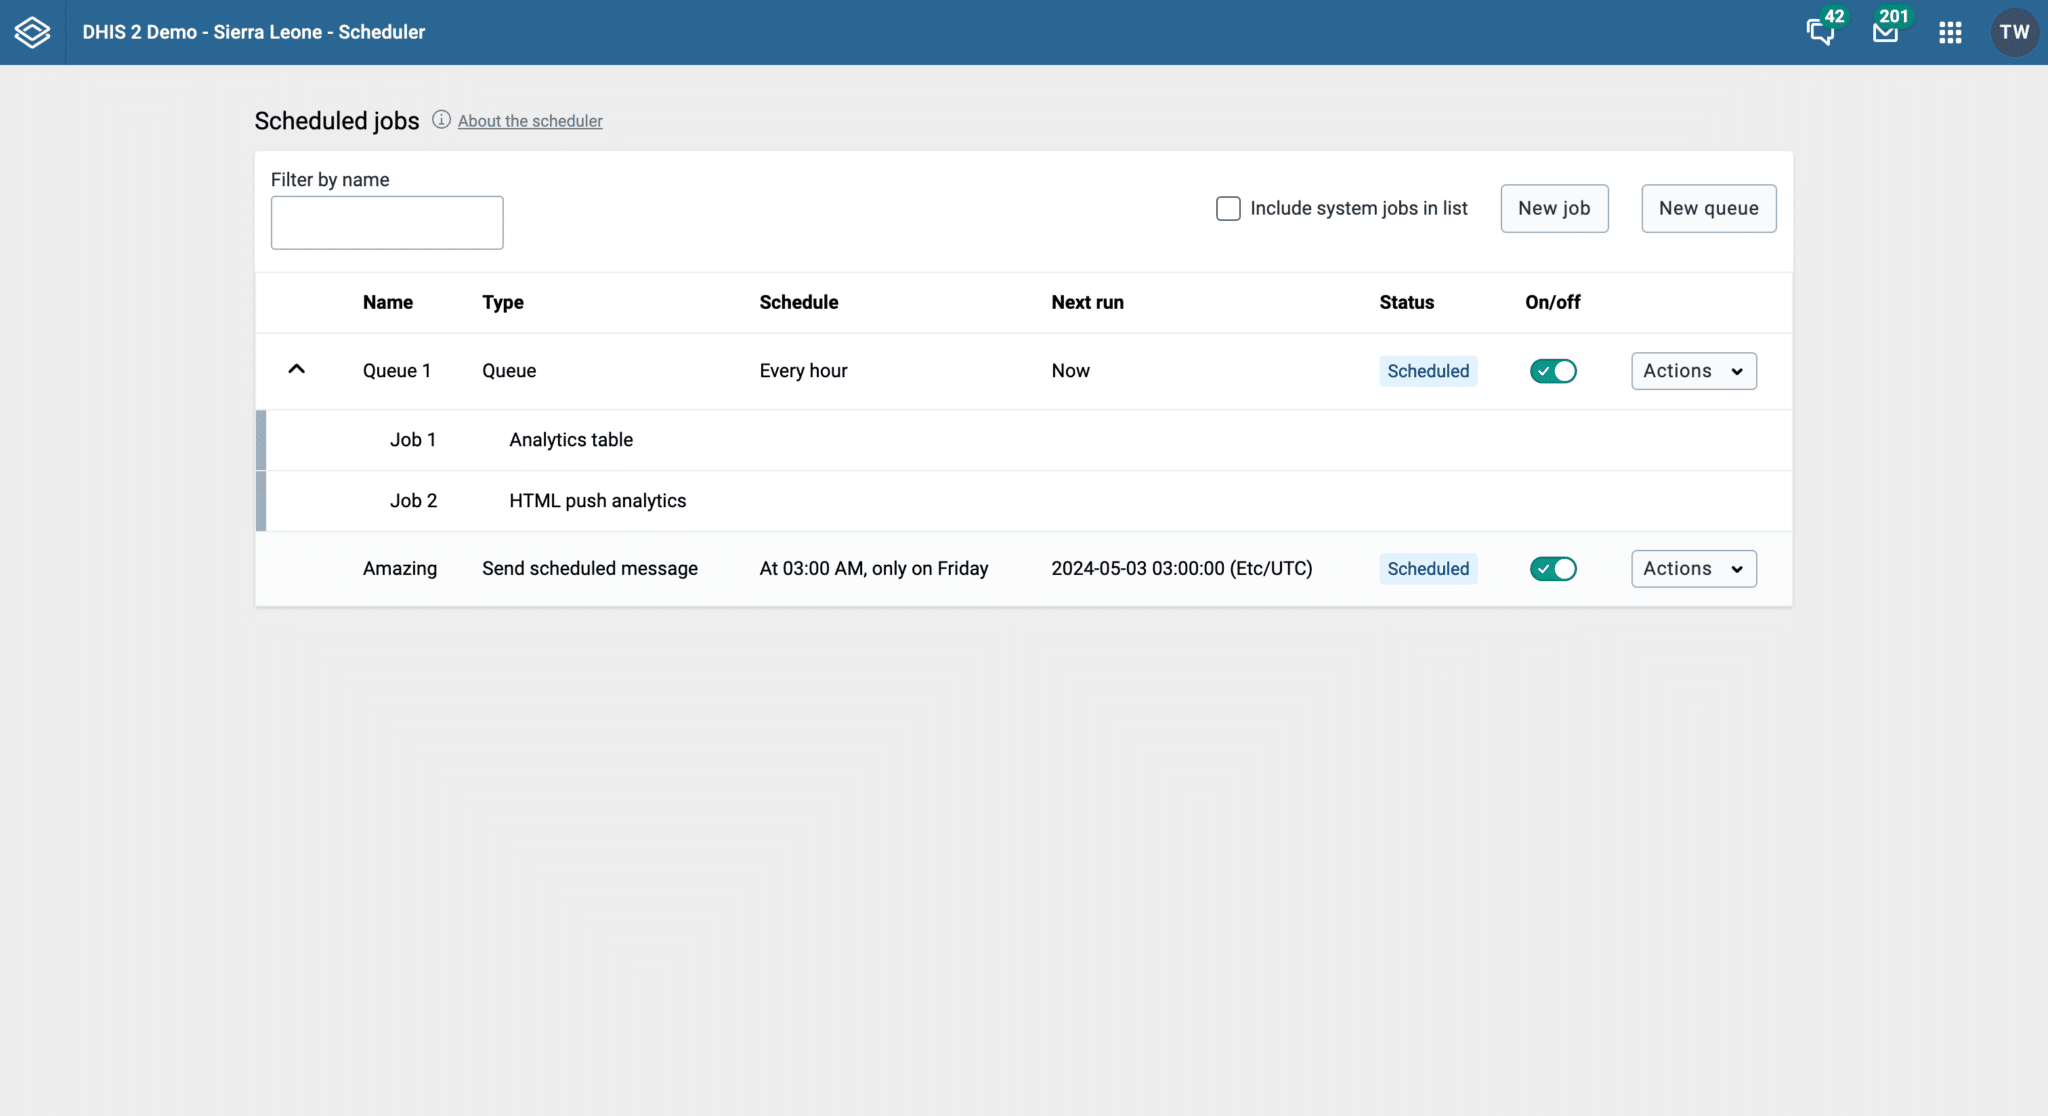This screenshot has width=2048, height=1116.
Task: Click the New queue button
Action: 1708,208
